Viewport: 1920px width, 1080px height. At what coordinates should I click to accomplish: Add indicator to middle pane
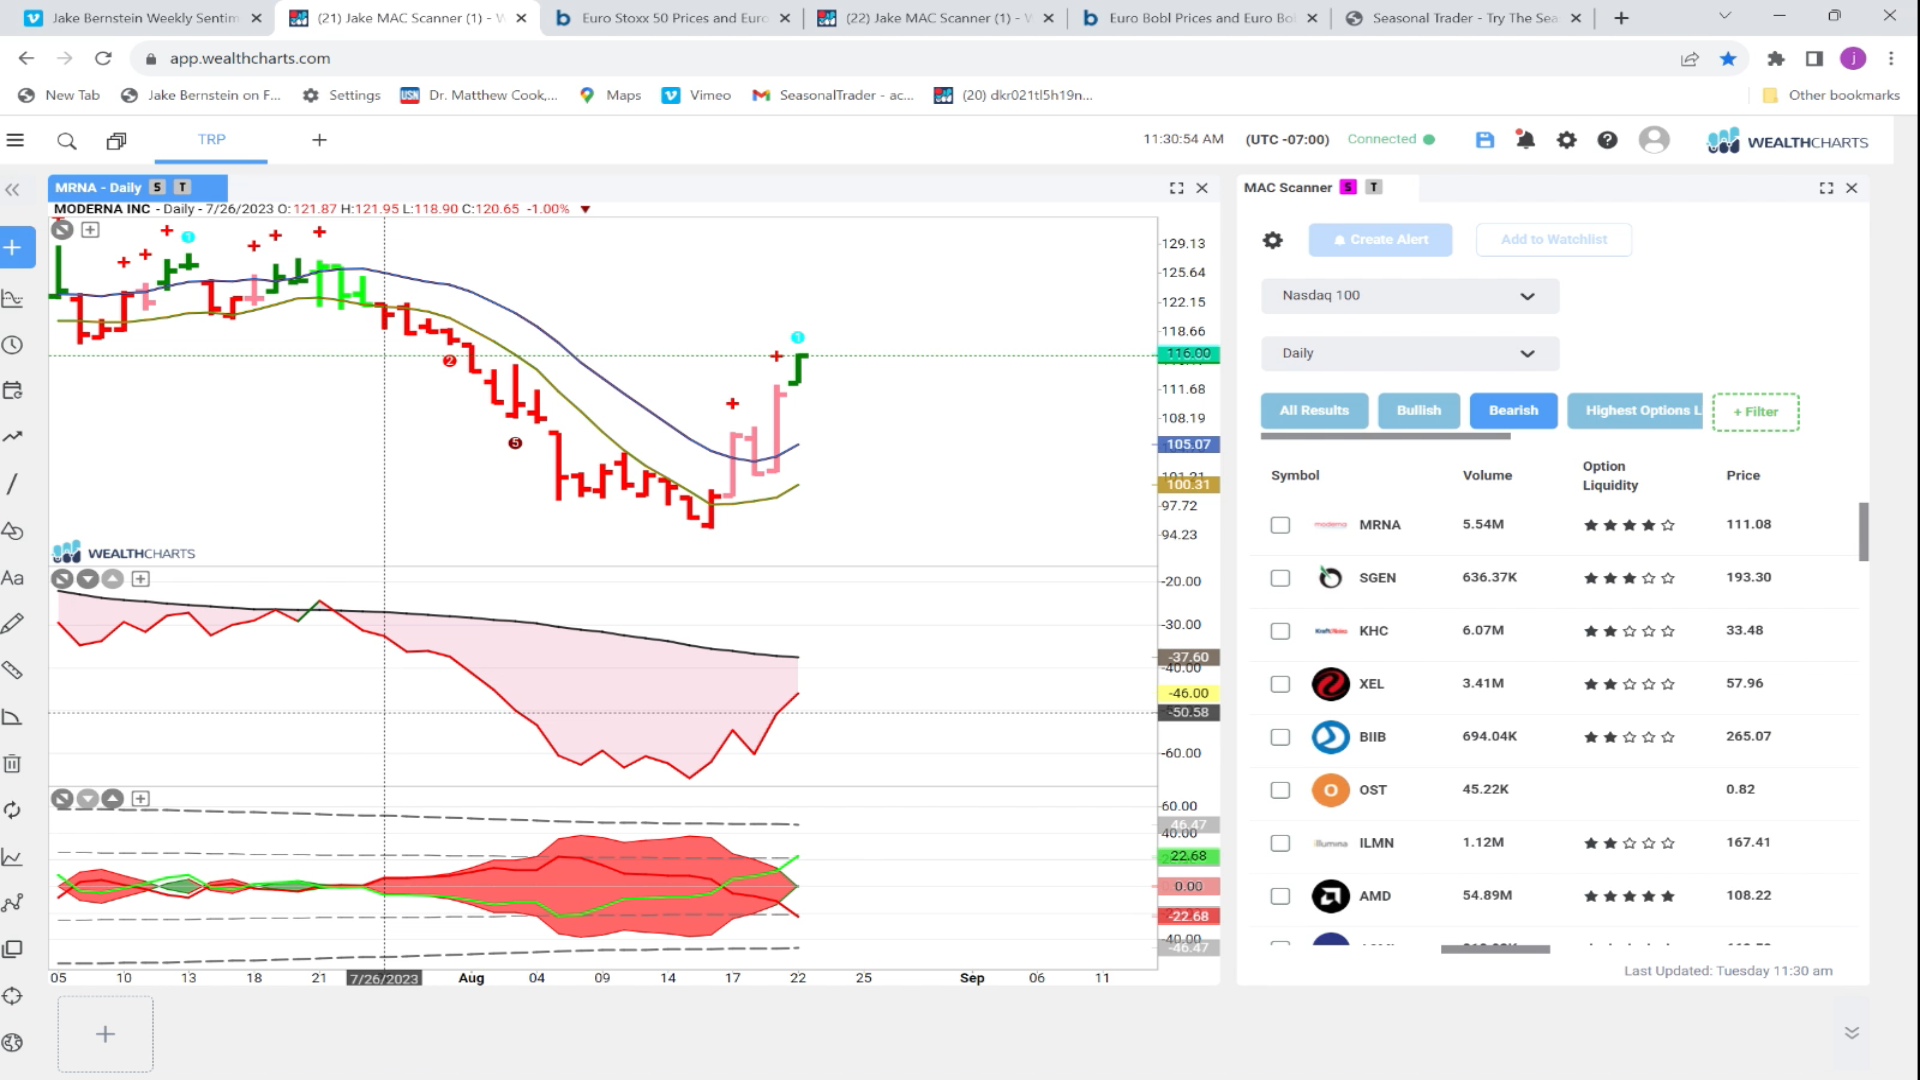141,579
